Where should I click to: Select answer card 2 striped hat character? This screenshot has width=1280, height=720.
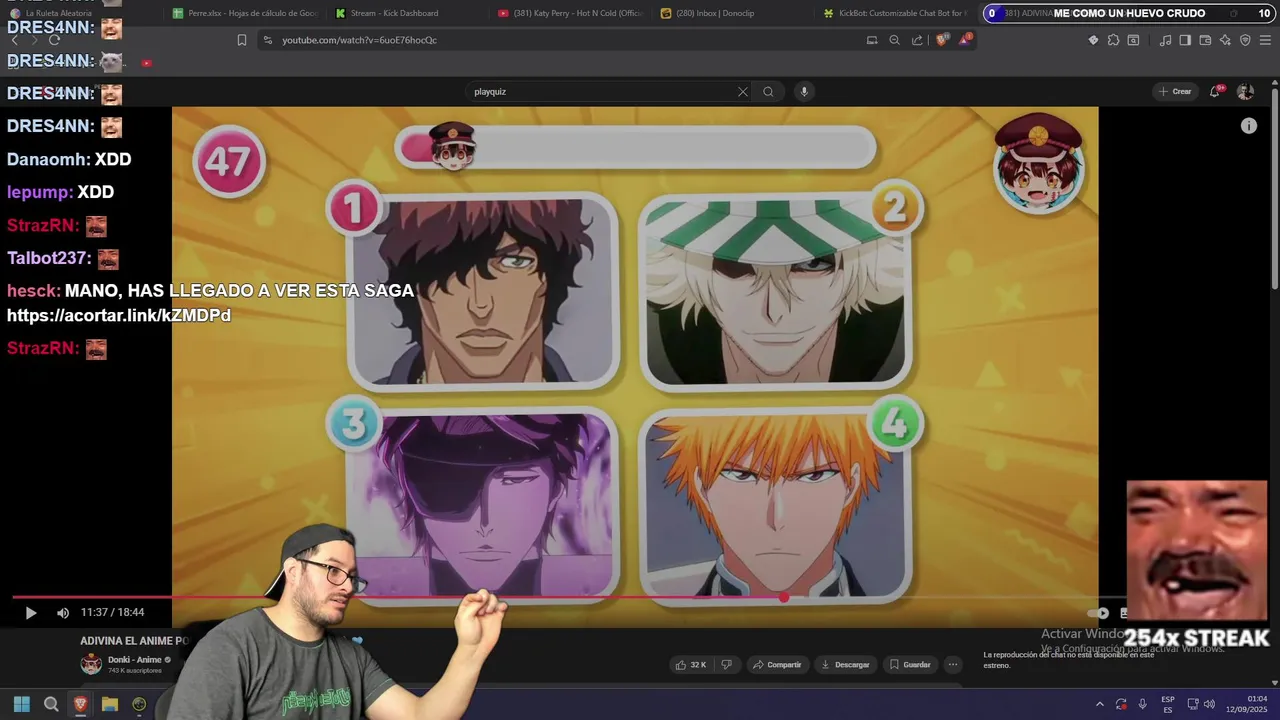[776, 291]
